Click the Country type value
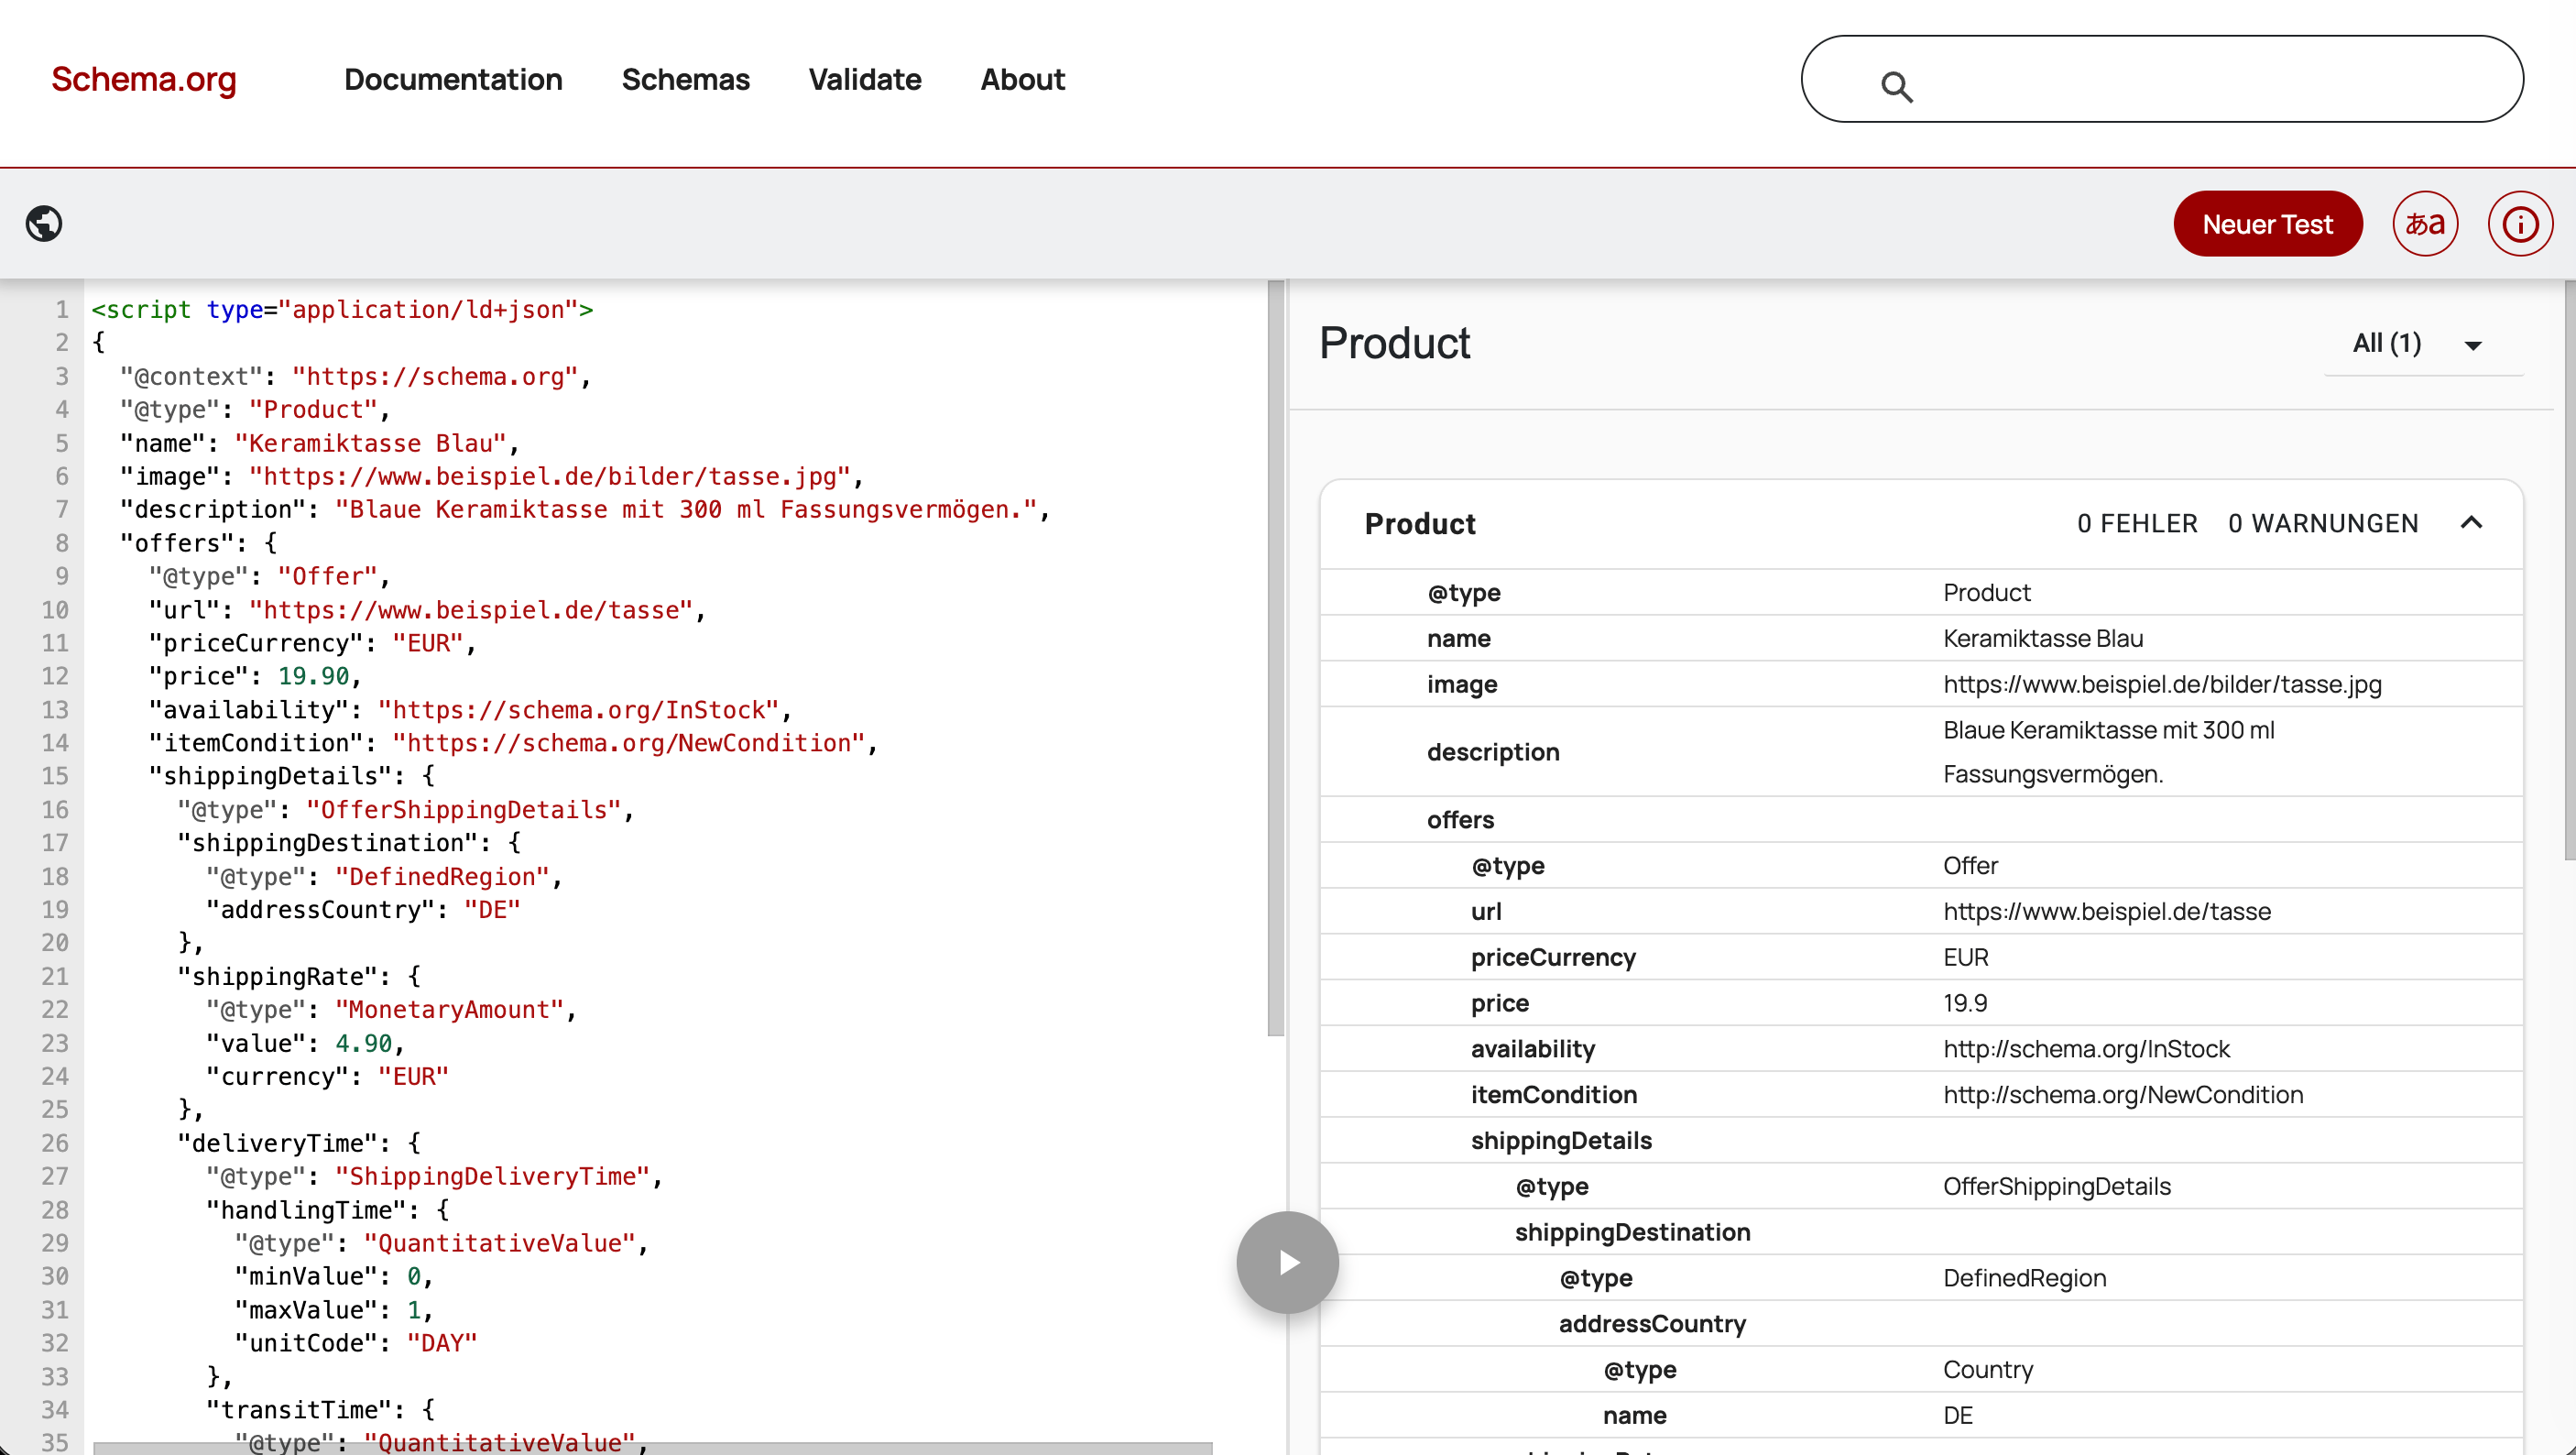This screenshot has height=1455, width=2576. [x=1988, y=1370]
